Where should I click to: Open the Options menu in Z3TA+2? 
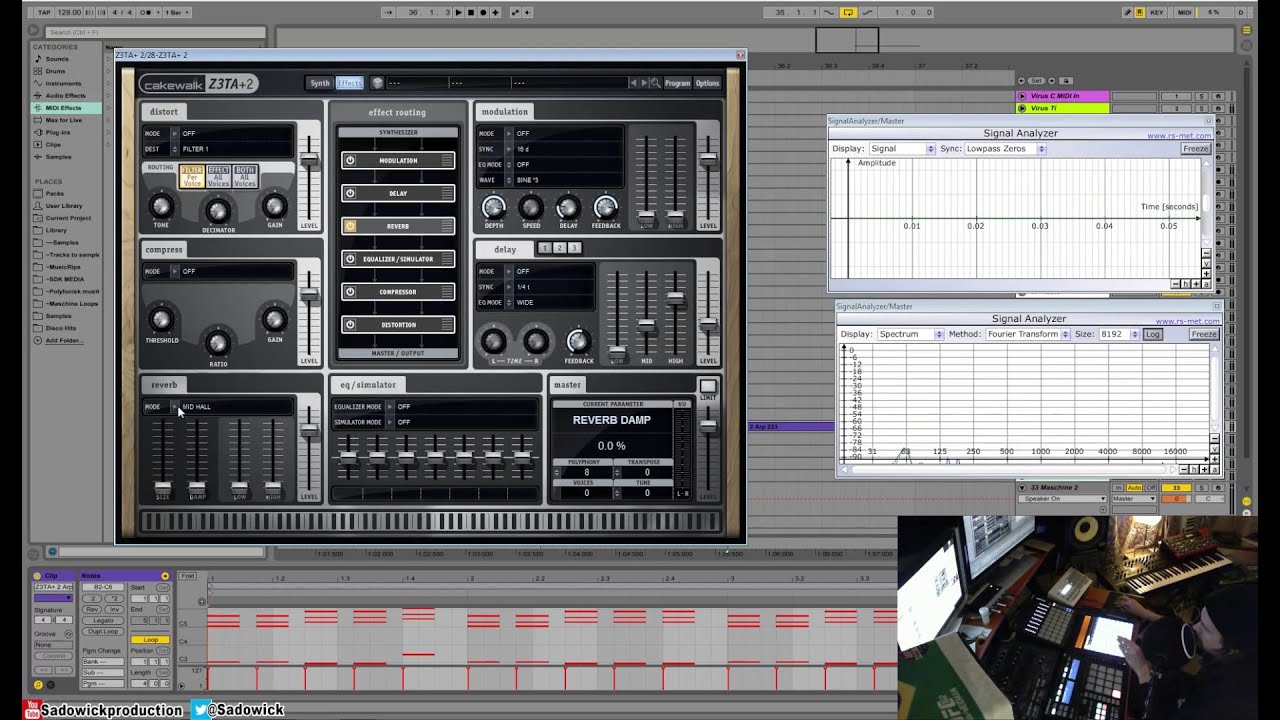(707, 83)
